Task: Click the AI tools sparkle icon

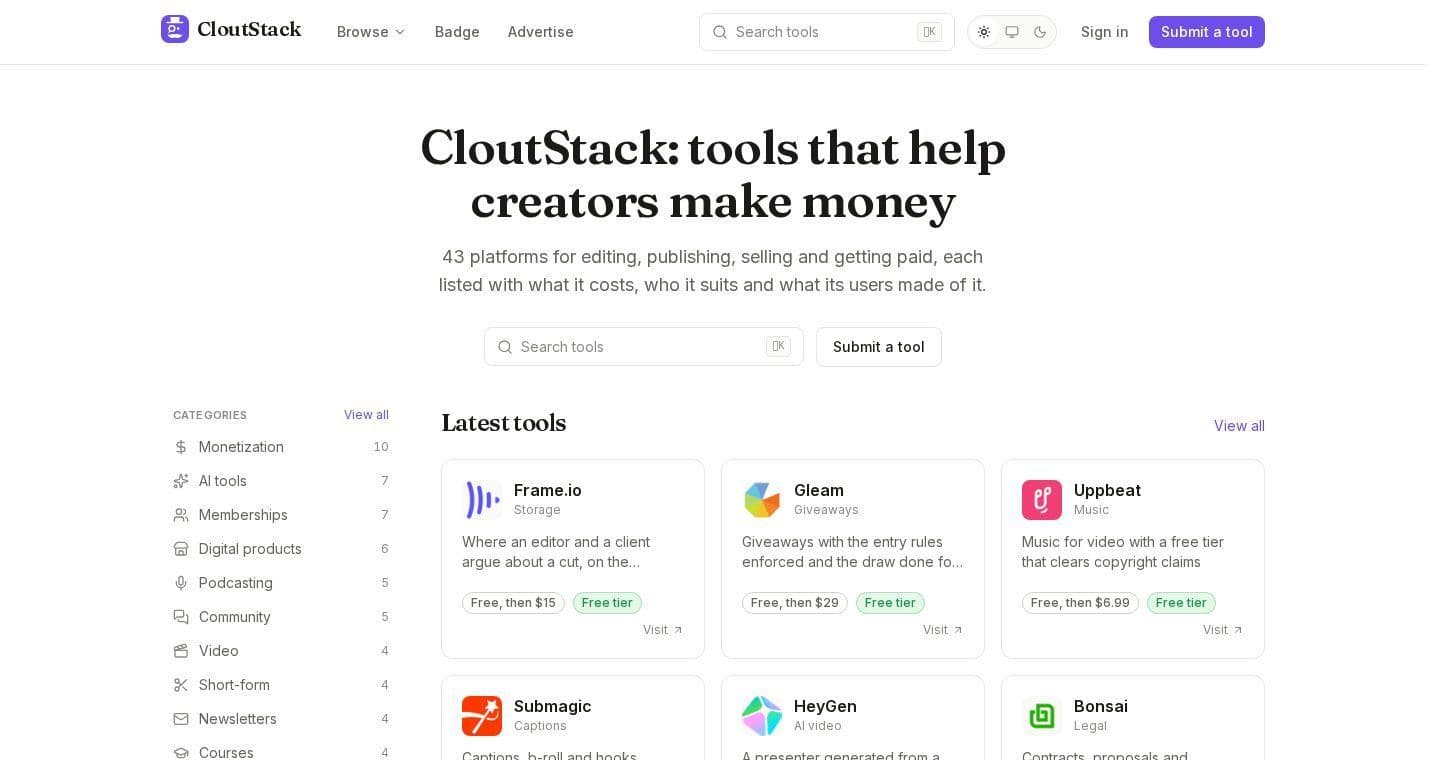Action: tap(181, 481)
